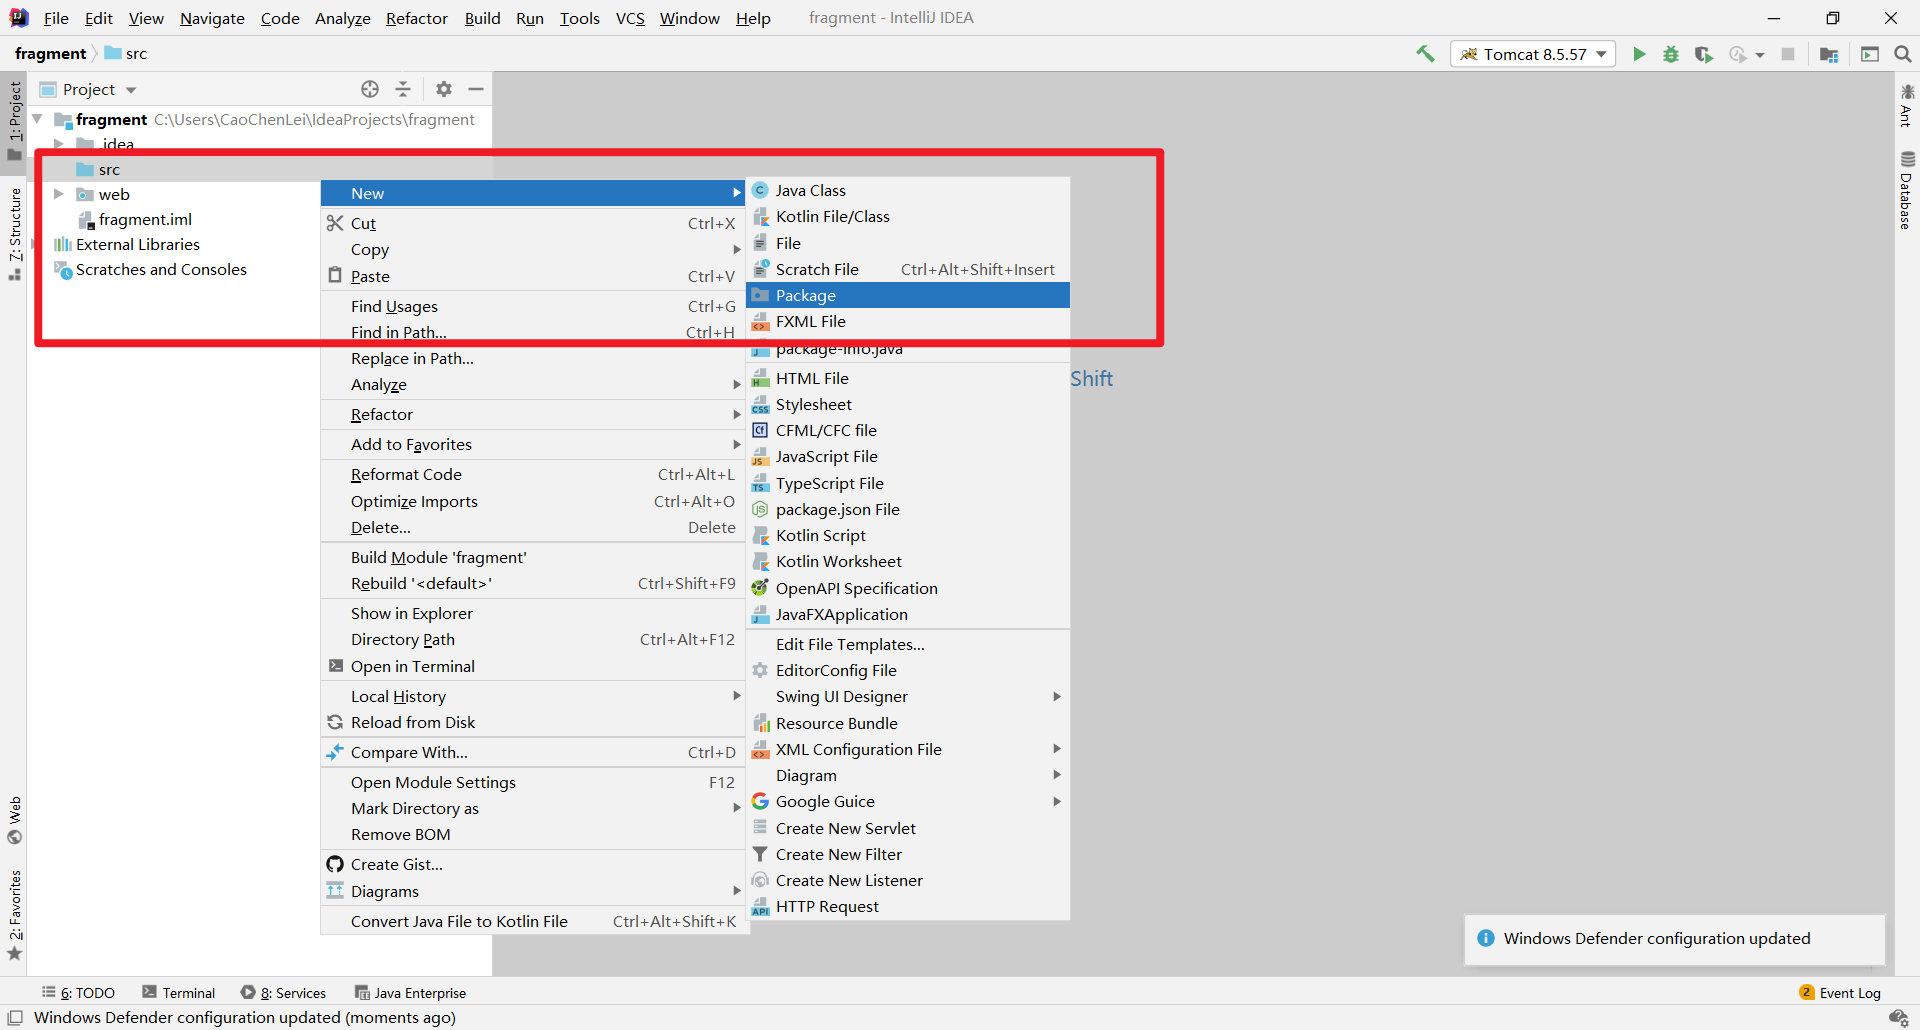Click Windows Defender configuration updated notification
Viewport: 1920px width, 1030px height.
point(1674,938)
